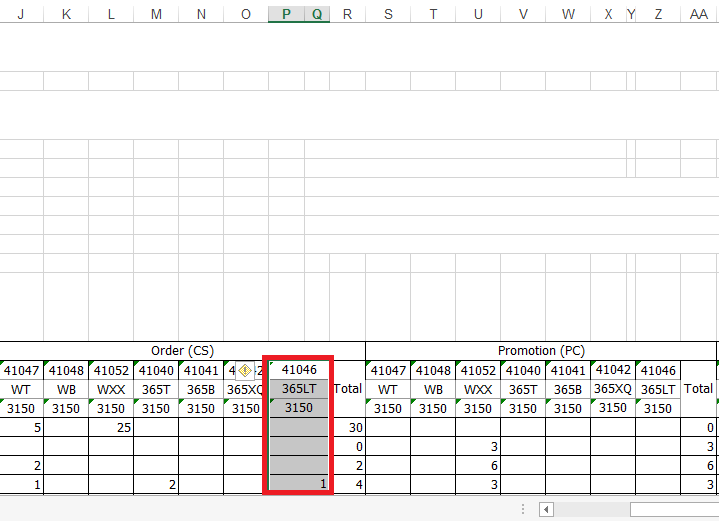The height and width of the screenshot is (521, 719).
Task: Click the horizontal scrollbar left arrow
Action: (546, 509)
